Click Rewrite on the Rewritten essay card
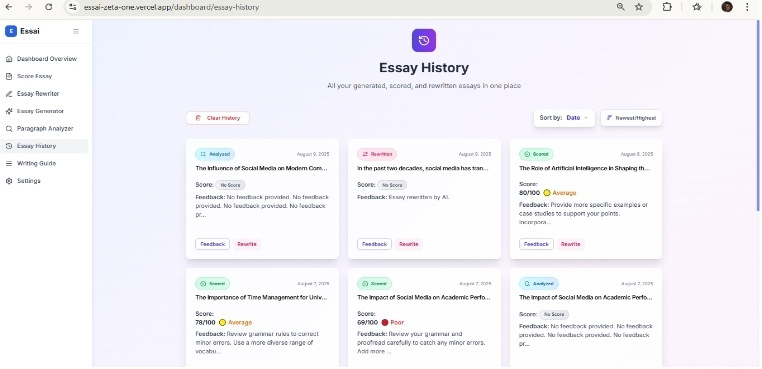762x369 pixels. 409,244
